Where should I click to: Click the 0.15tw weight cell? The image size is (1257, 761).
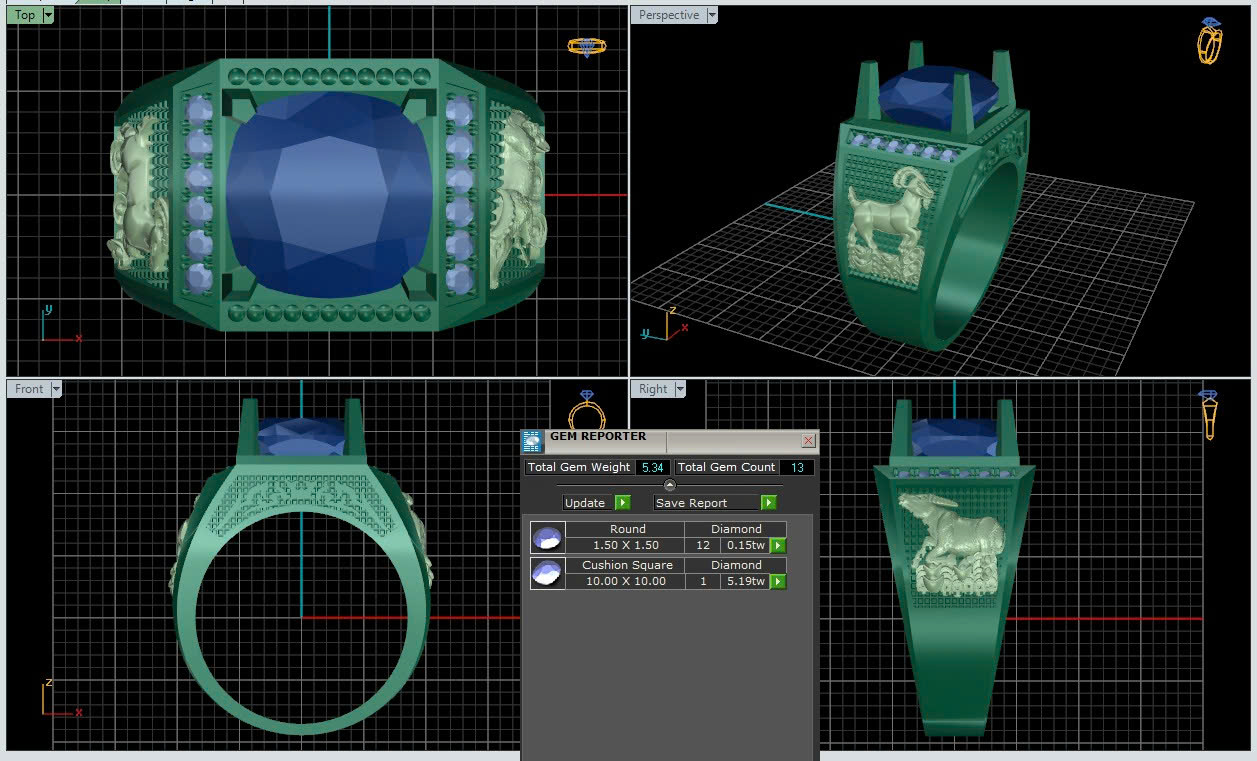[746, 546]
